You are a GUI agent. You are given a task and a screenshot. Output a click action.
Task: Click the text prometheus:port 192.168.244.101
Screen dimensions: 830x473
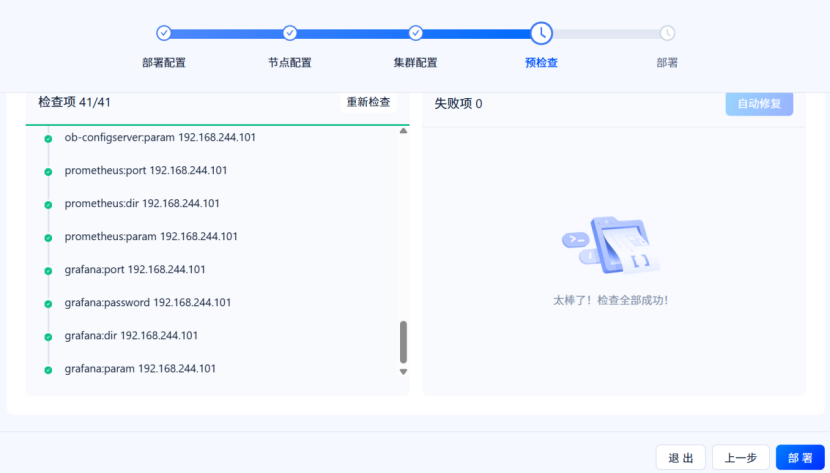(x=146, y=170)
